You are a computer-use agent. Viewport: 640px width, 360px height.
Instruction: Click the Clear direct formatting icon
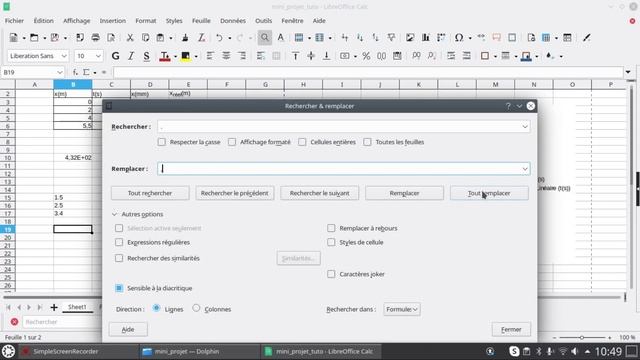[201, 38]
